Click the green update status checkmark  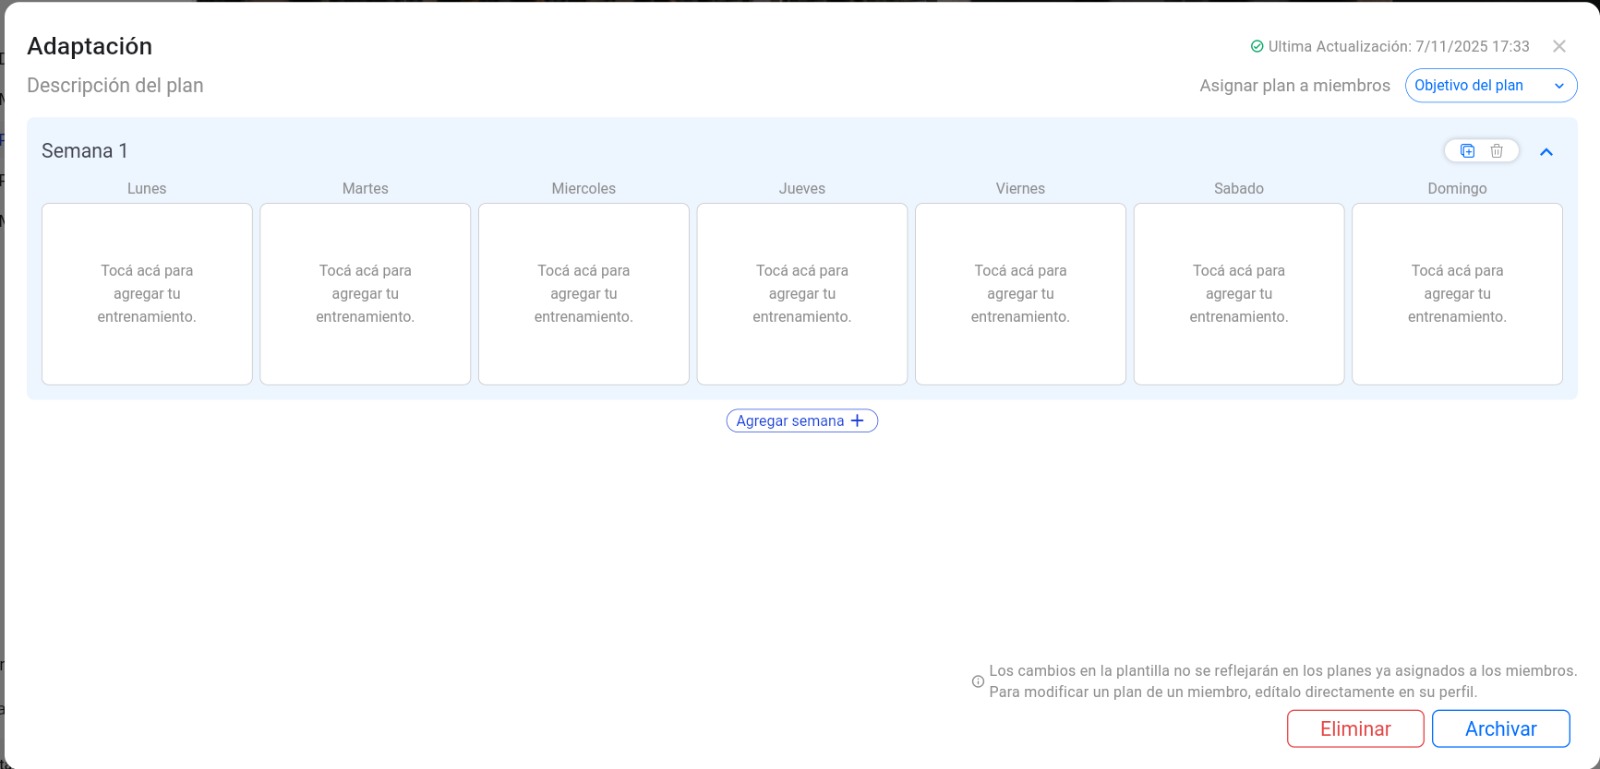pos(1257,47)
